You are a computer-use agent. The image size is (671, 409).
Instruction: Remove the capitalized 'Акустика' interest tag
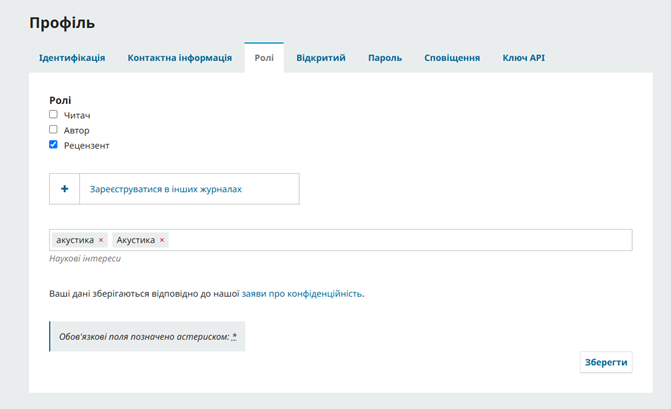[x=162, y=240]
